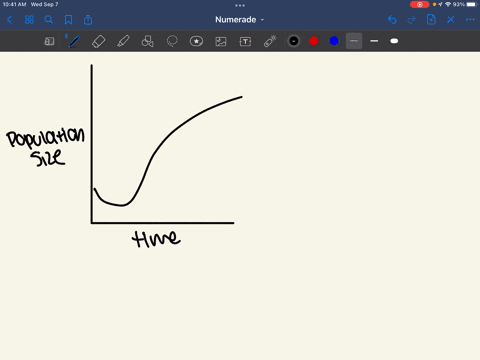The image size is (480, 360).
Task: Choose the blue pen color
Action: coord(334,41)
